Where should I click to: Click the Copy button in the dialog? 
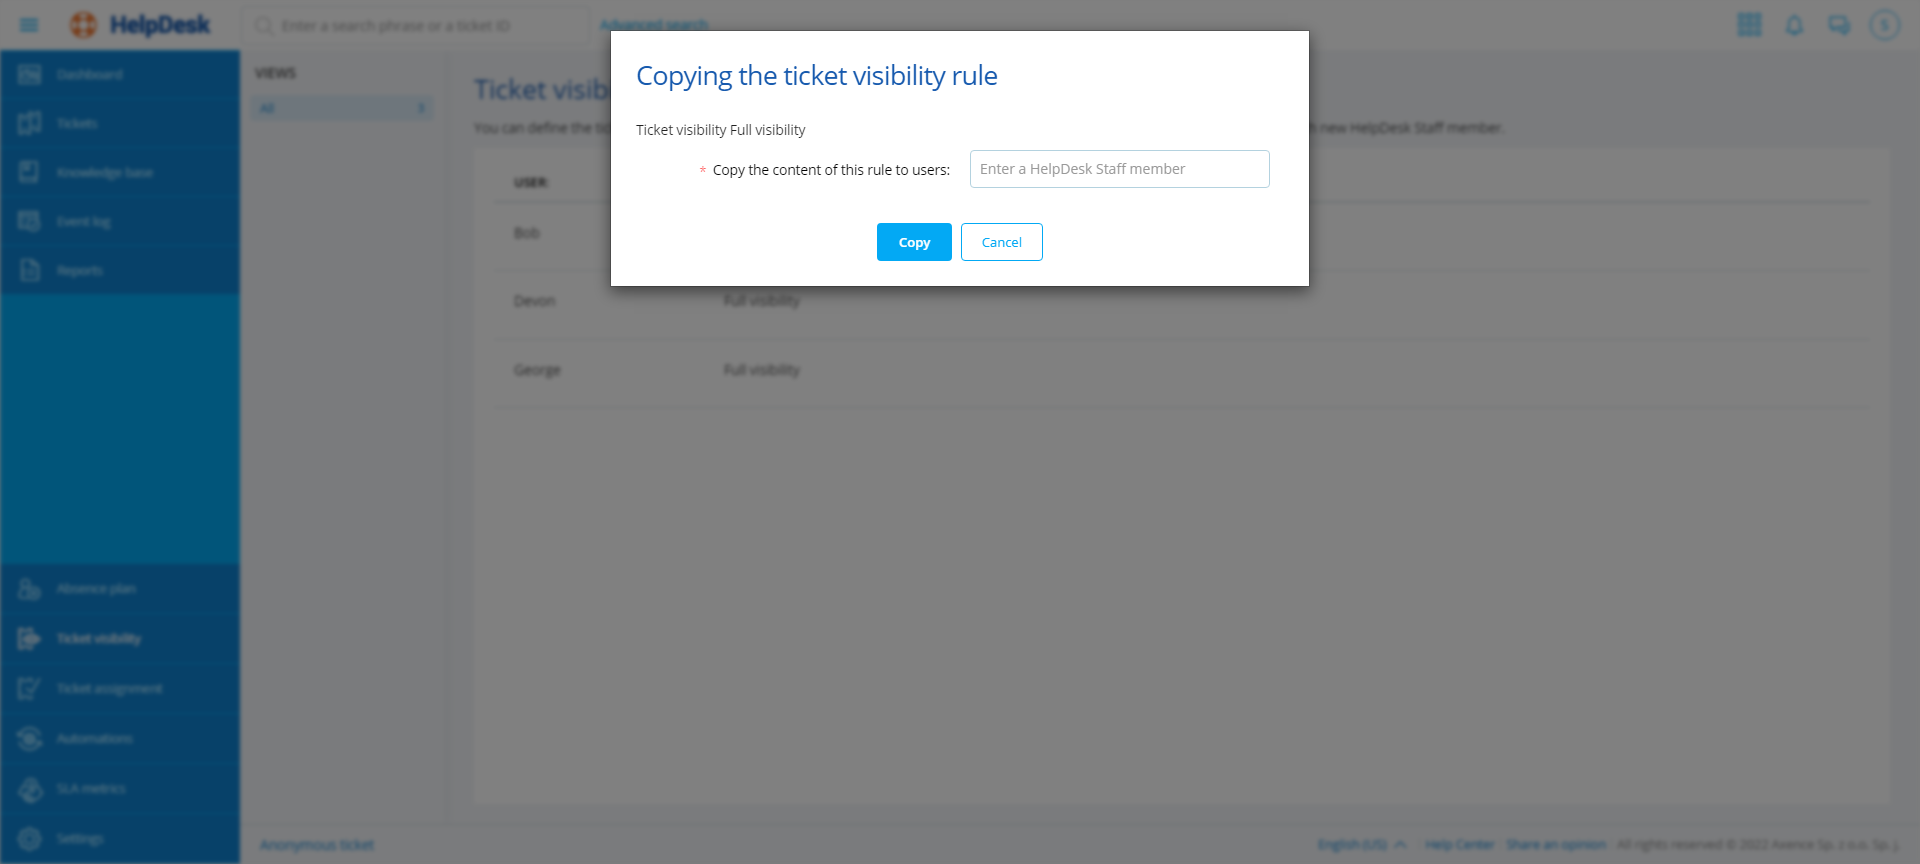914,242
